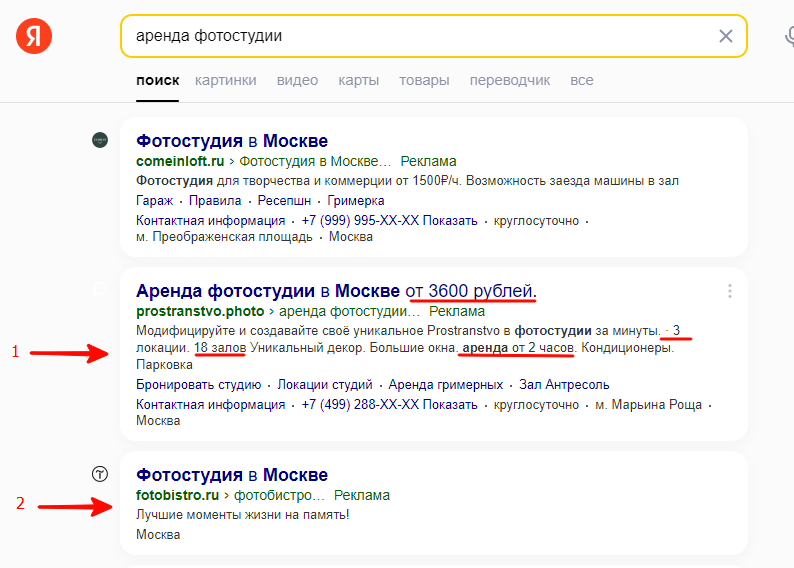Click the Yandex logo icon
Viewport: 794px width, 568px height.
34,36
